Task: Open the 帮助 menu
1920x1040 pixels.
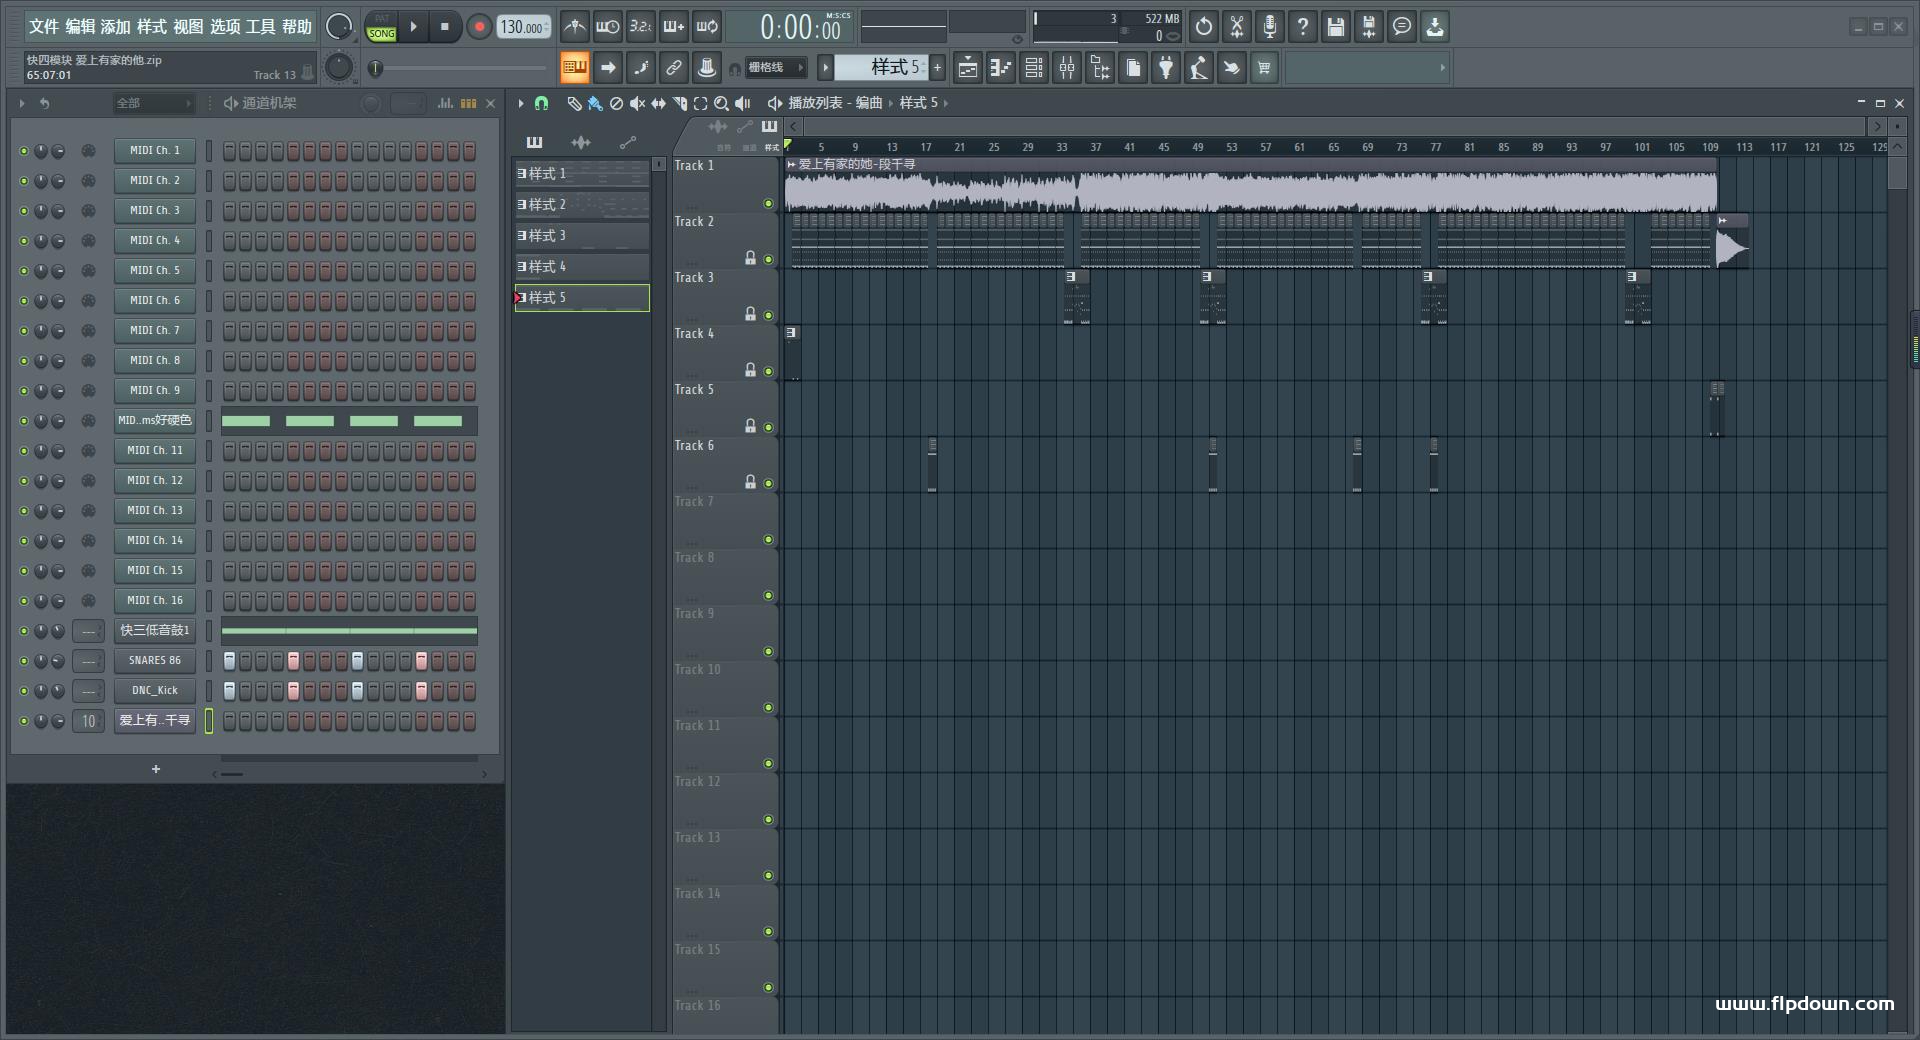Action: (297, 27)
